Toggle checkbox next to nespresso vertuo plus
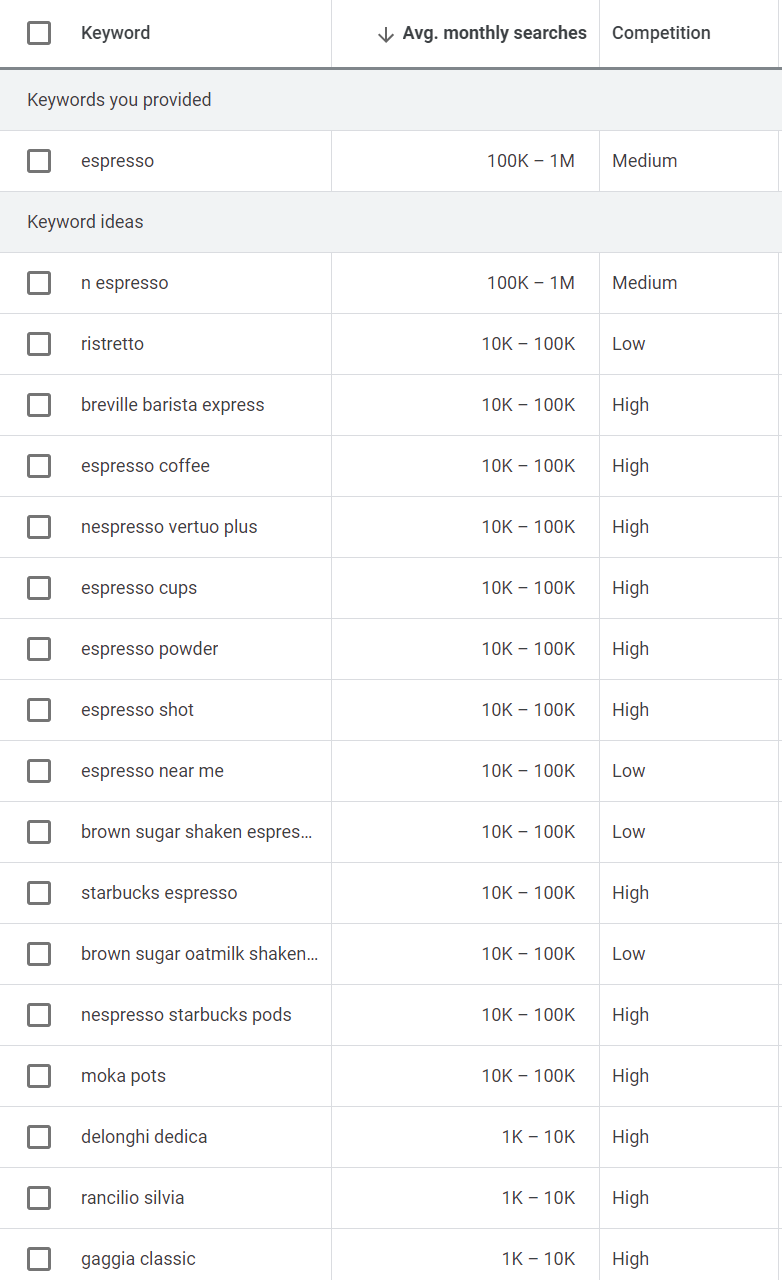The image size is (782, 1280). tap(39, 527)
